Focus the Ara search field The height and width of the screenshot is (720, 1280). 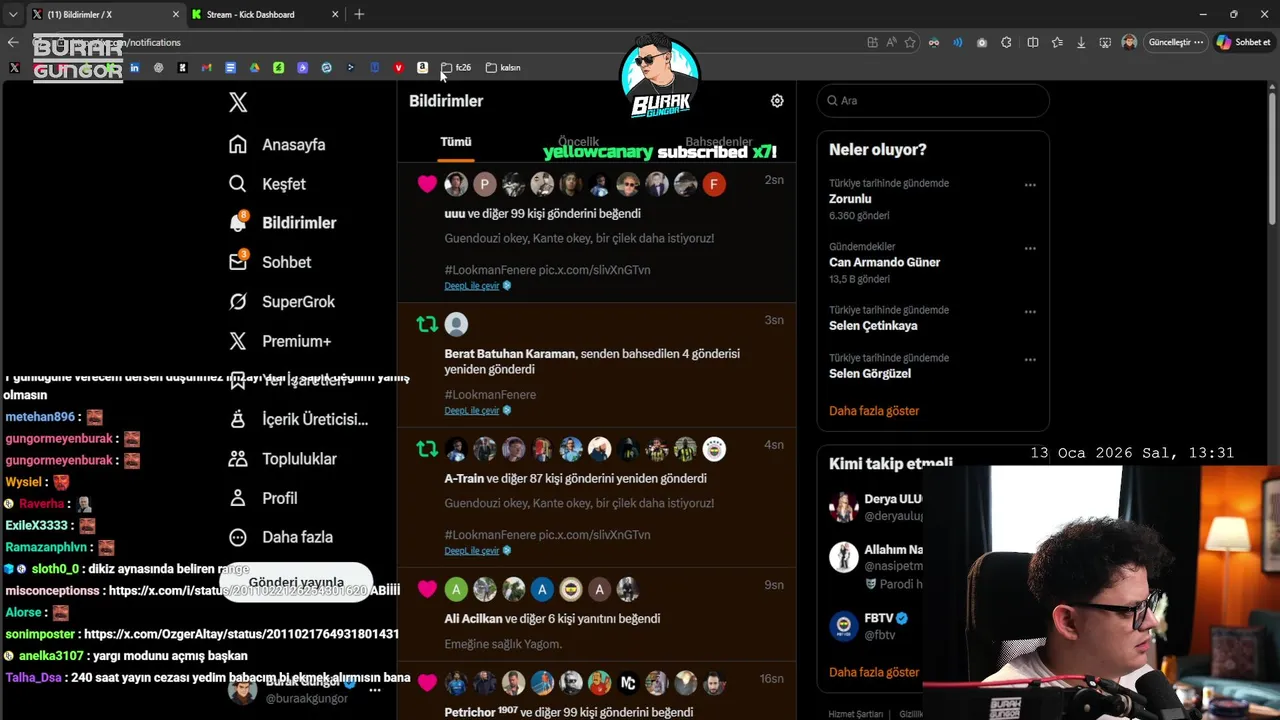pos(933,100)
